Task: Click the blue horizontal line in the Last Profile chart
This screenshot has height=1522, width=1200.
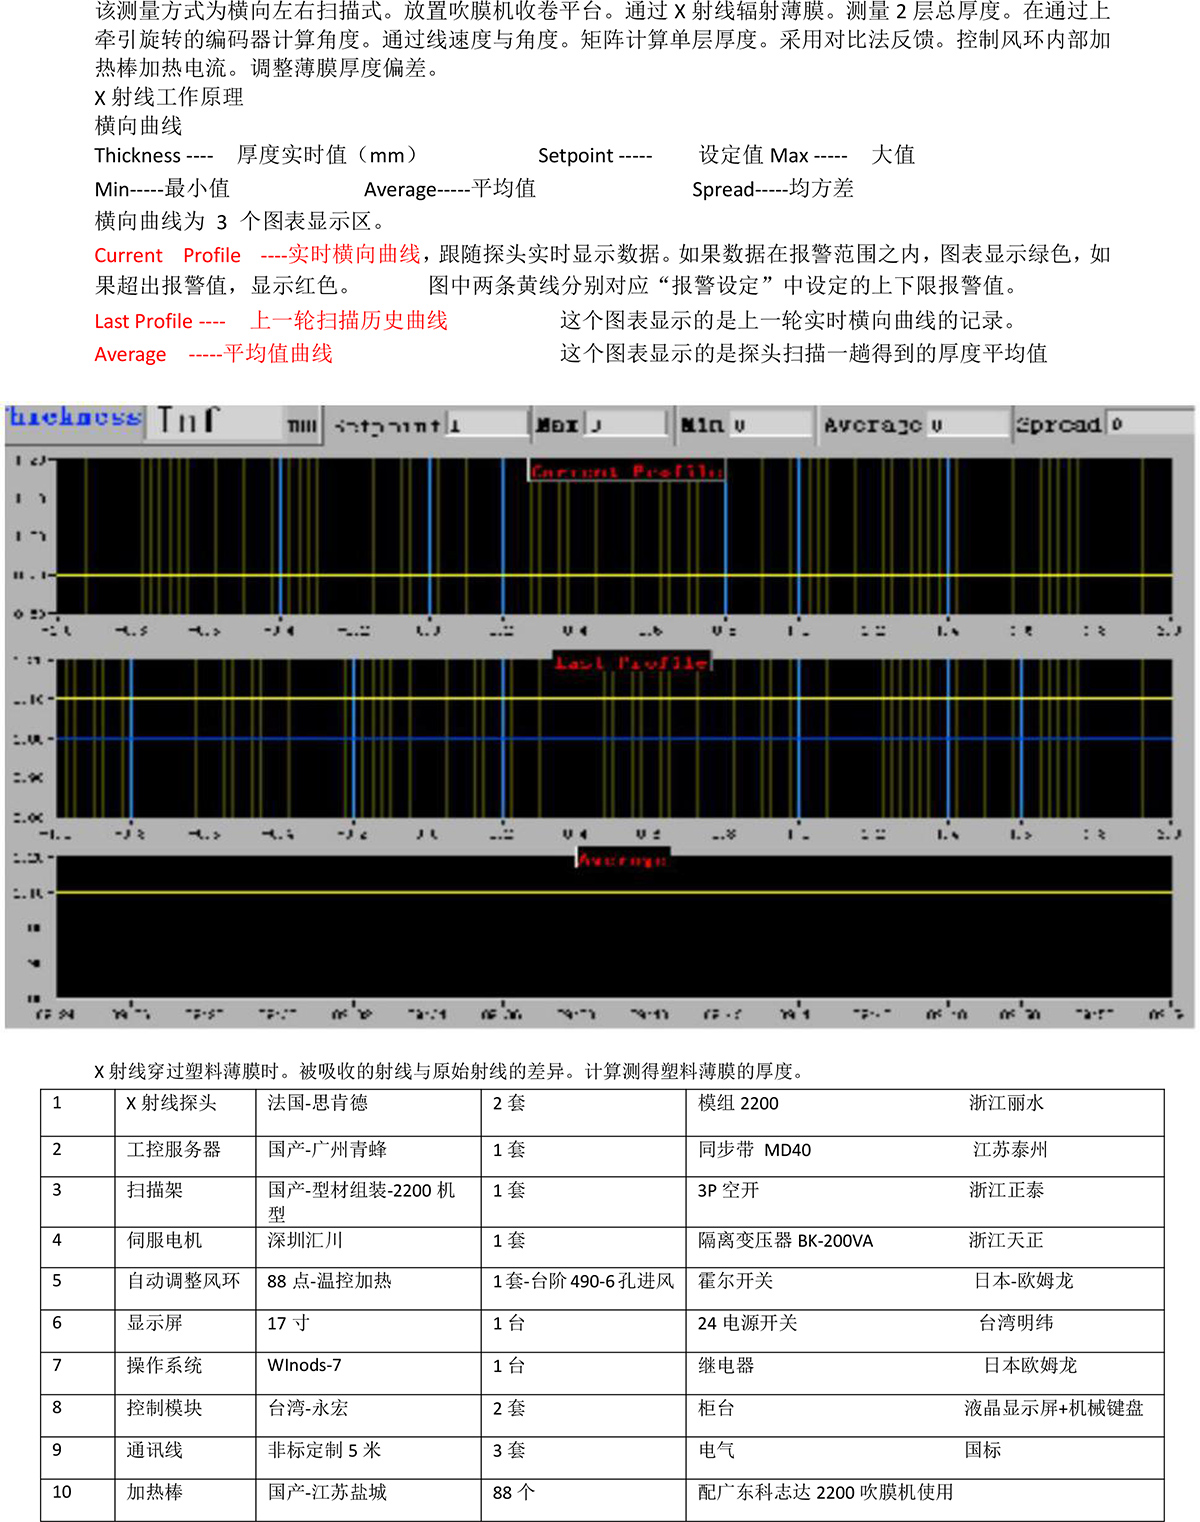Action: tap(613, 738)
